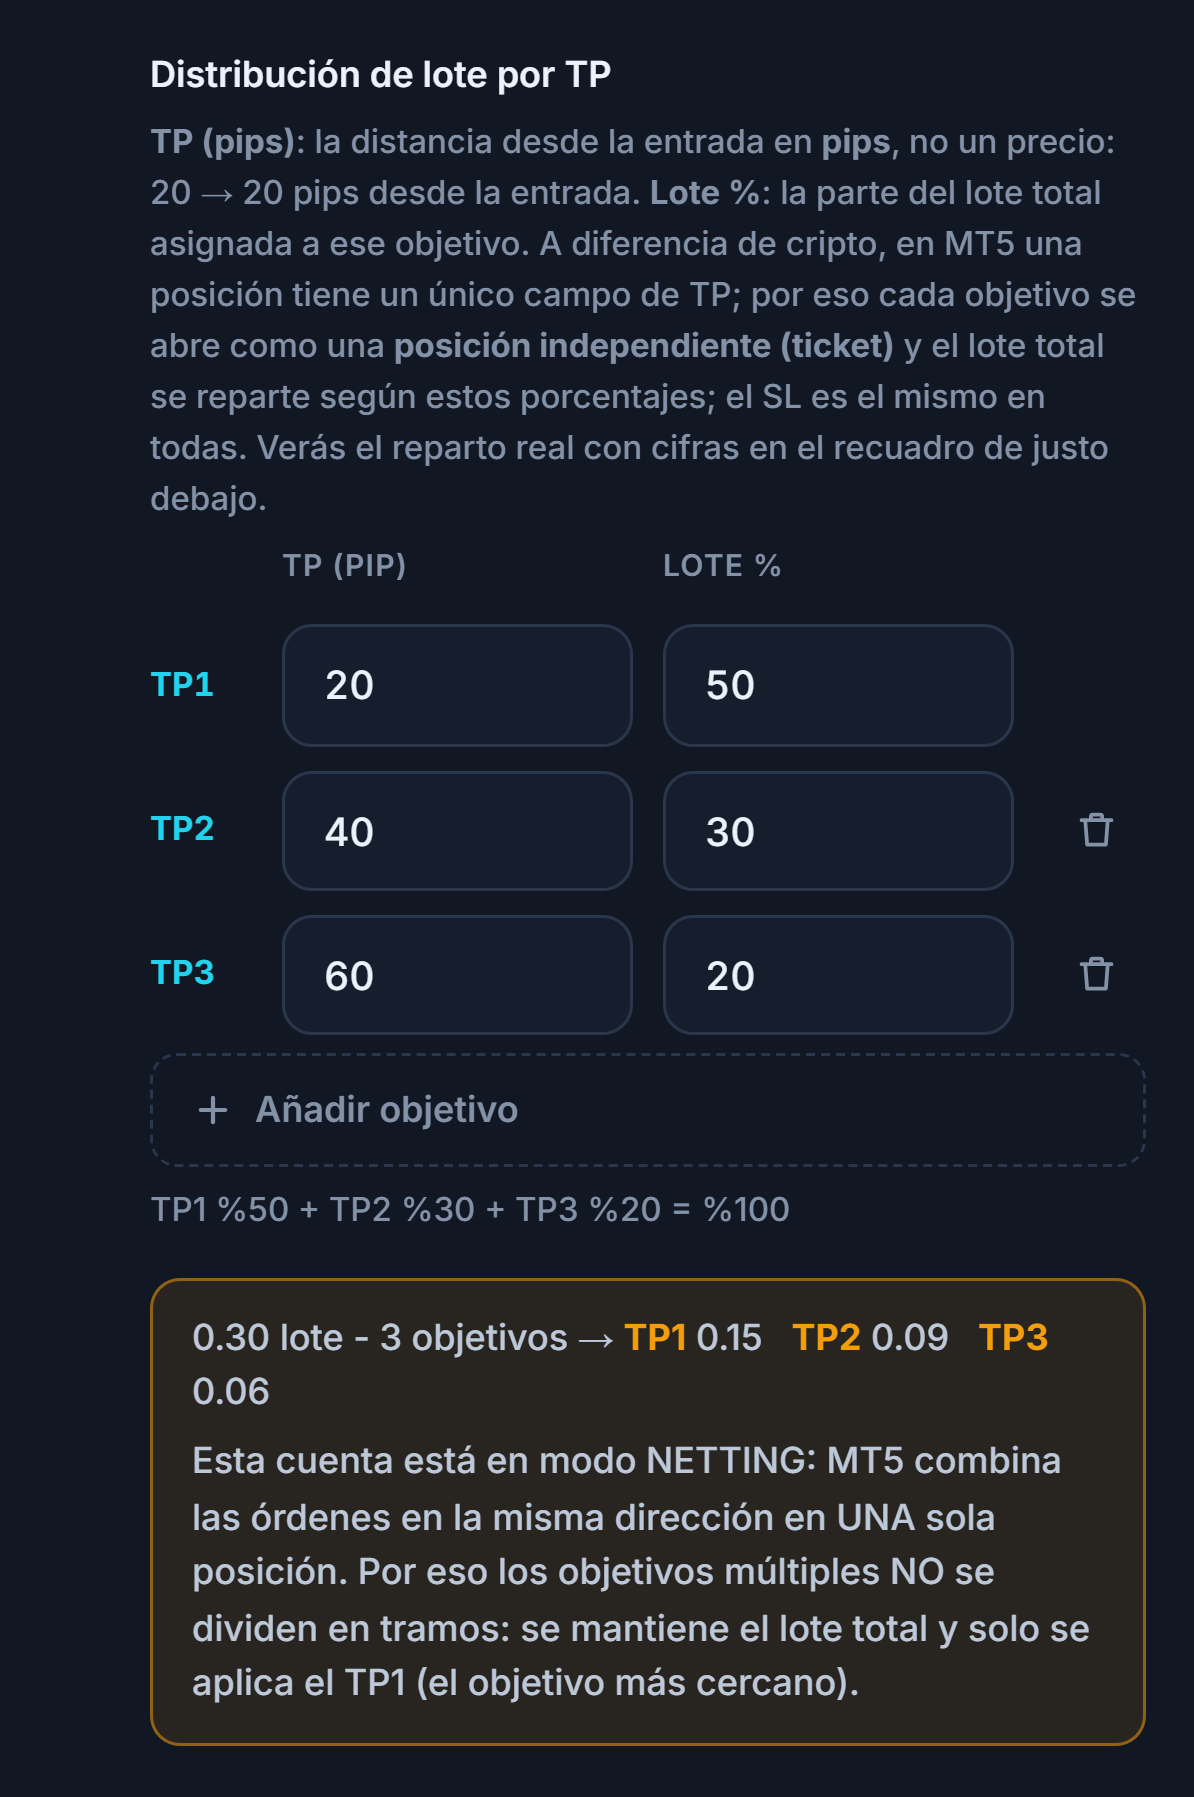The height and width of the screenshot is (1797, 1194).
Task: Click the cyan TP1 row label
Action: [182, 685]
